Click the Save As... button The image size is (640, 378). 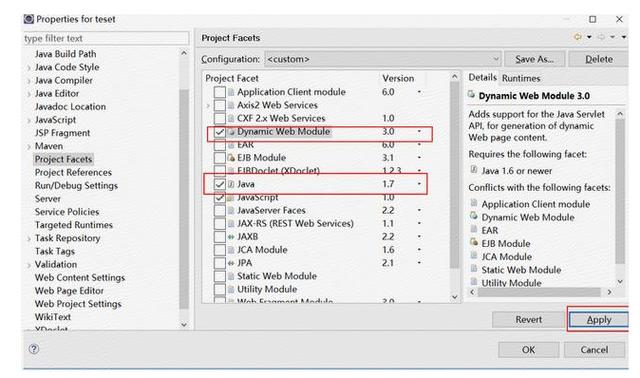534,59
